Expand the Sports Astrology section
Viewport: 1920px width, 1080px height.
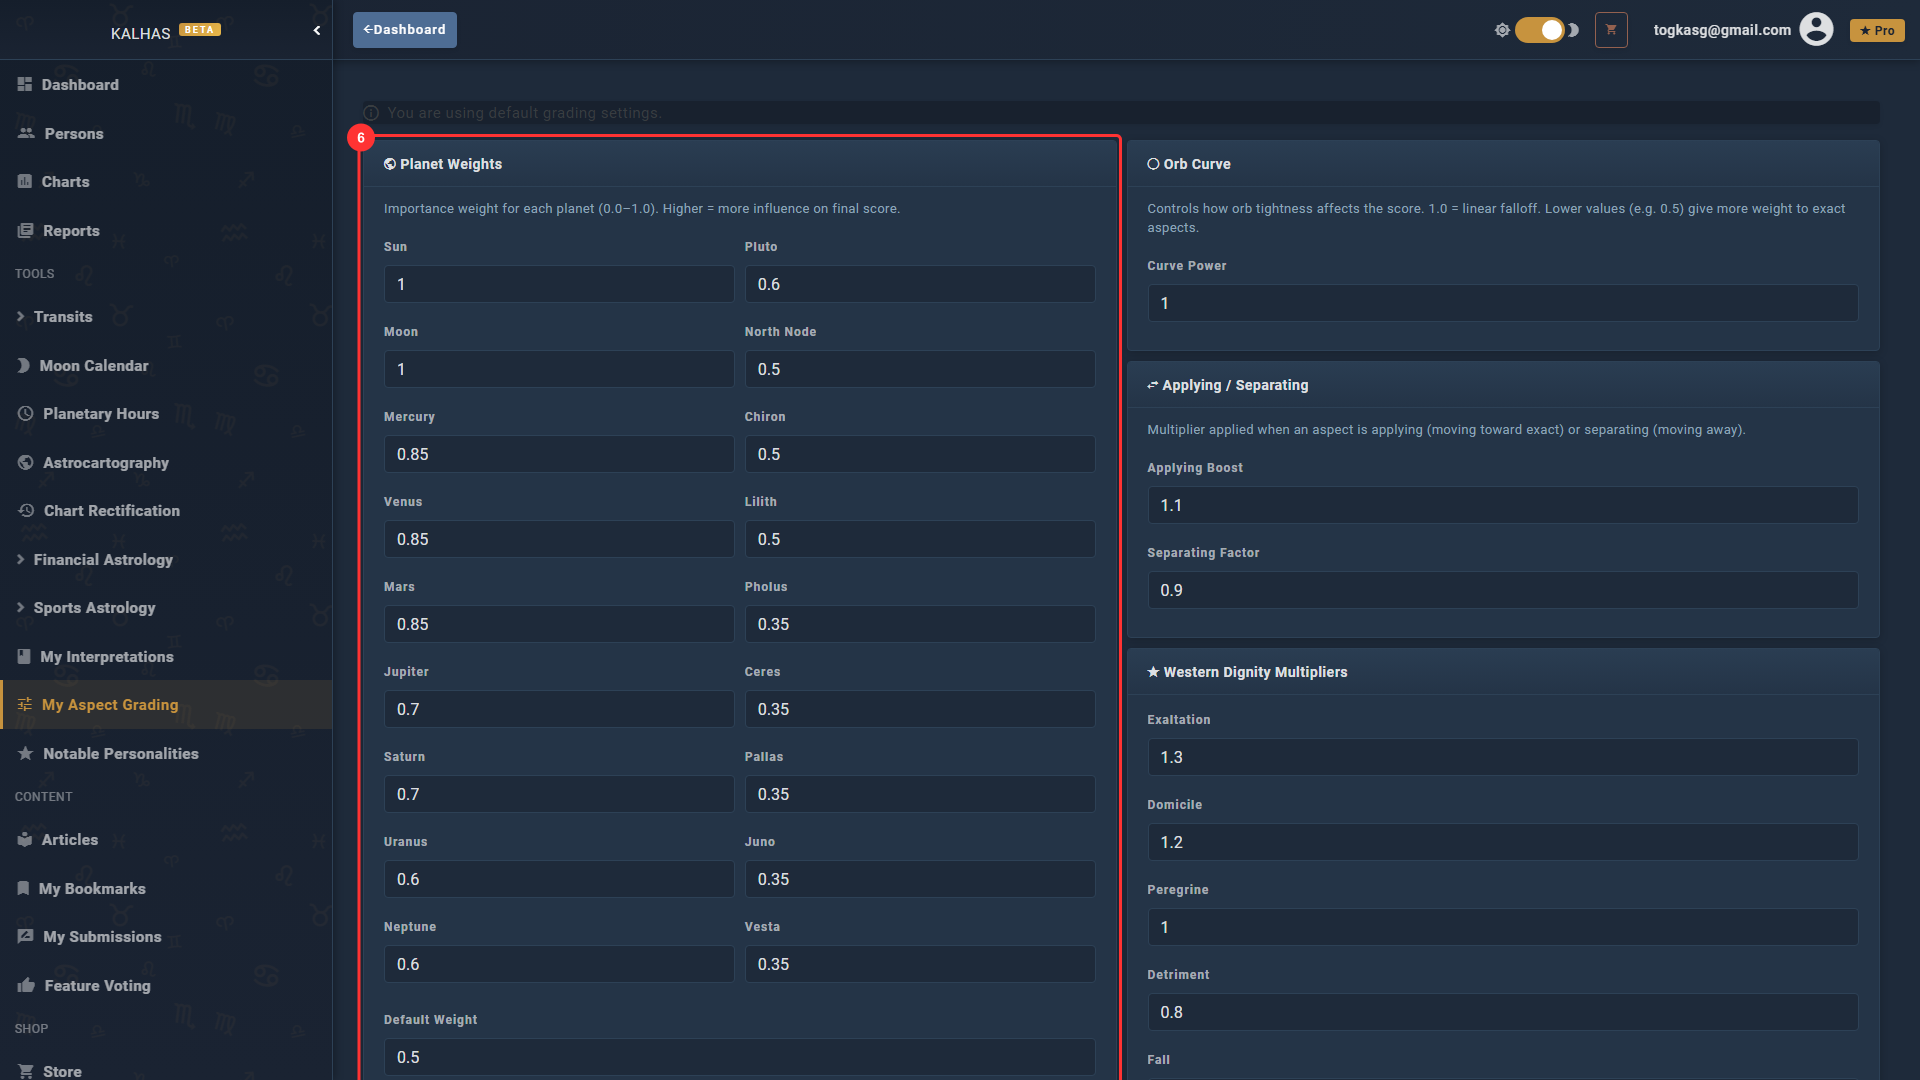click(x=94, y=608)
